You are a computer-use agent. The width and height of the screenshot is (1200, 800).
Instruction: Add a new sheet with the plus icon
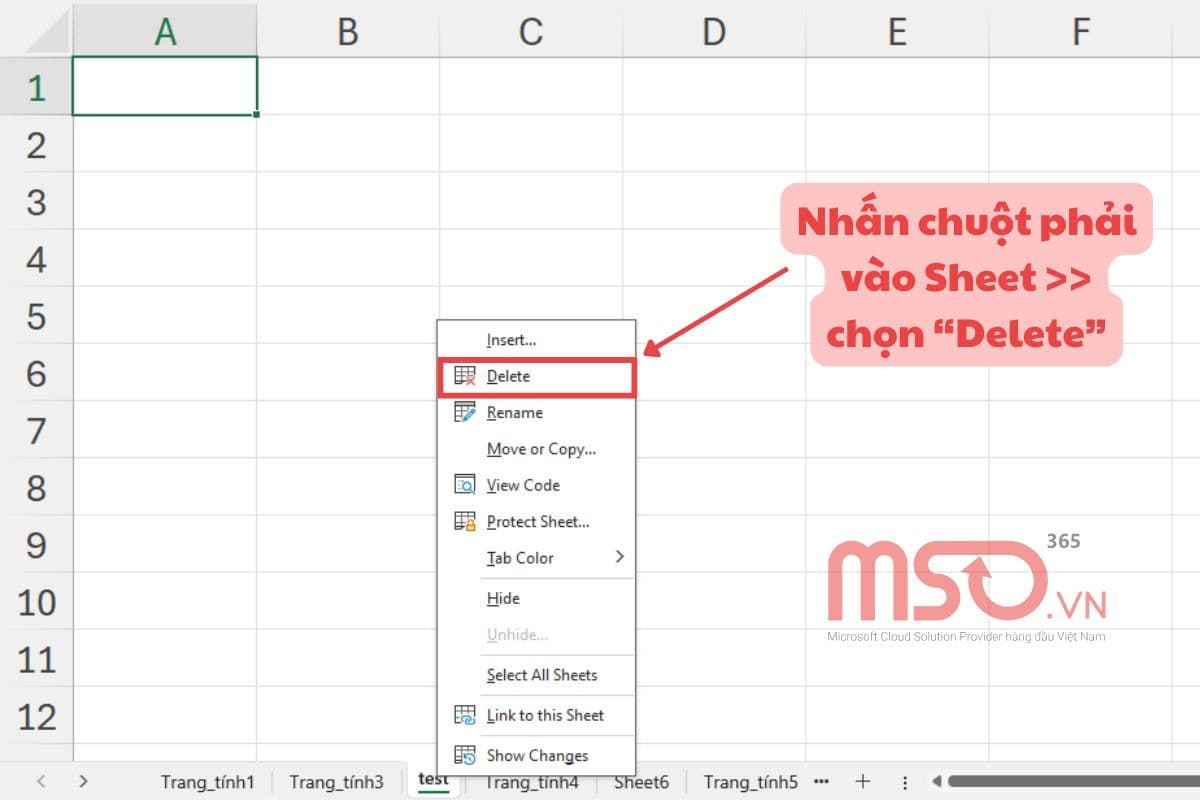click(x=863, y=781)
